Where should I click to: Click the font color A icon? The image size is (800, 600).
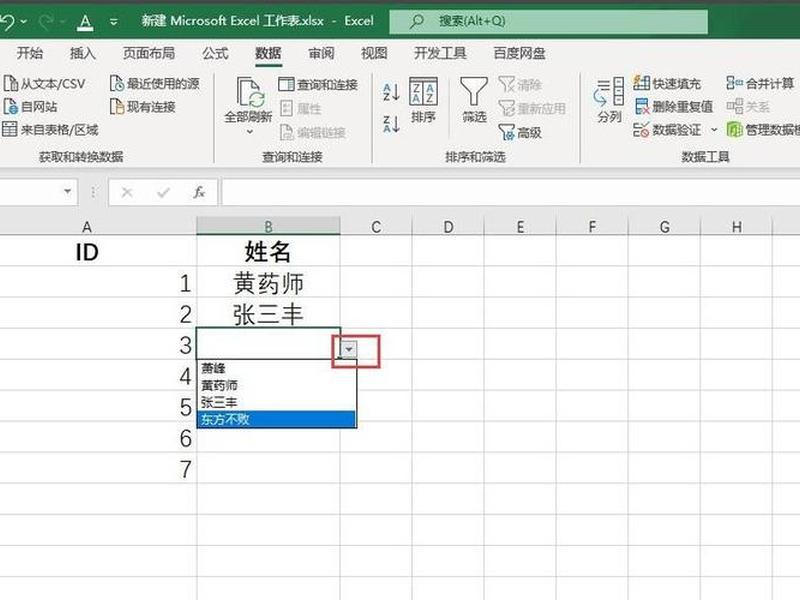85,22
